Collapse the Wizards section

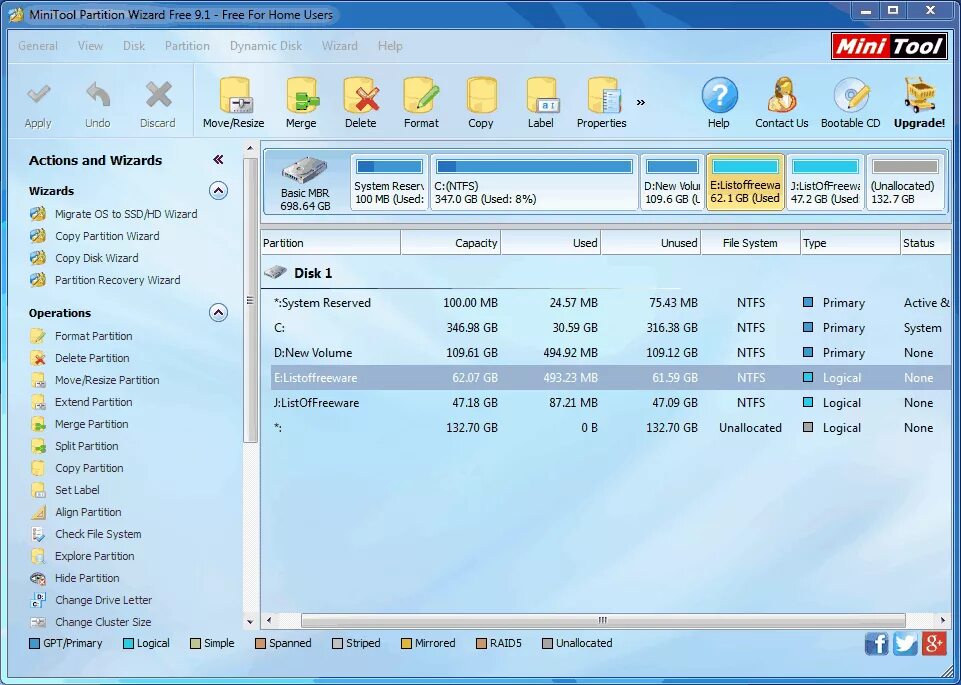[x=218, y=191]
